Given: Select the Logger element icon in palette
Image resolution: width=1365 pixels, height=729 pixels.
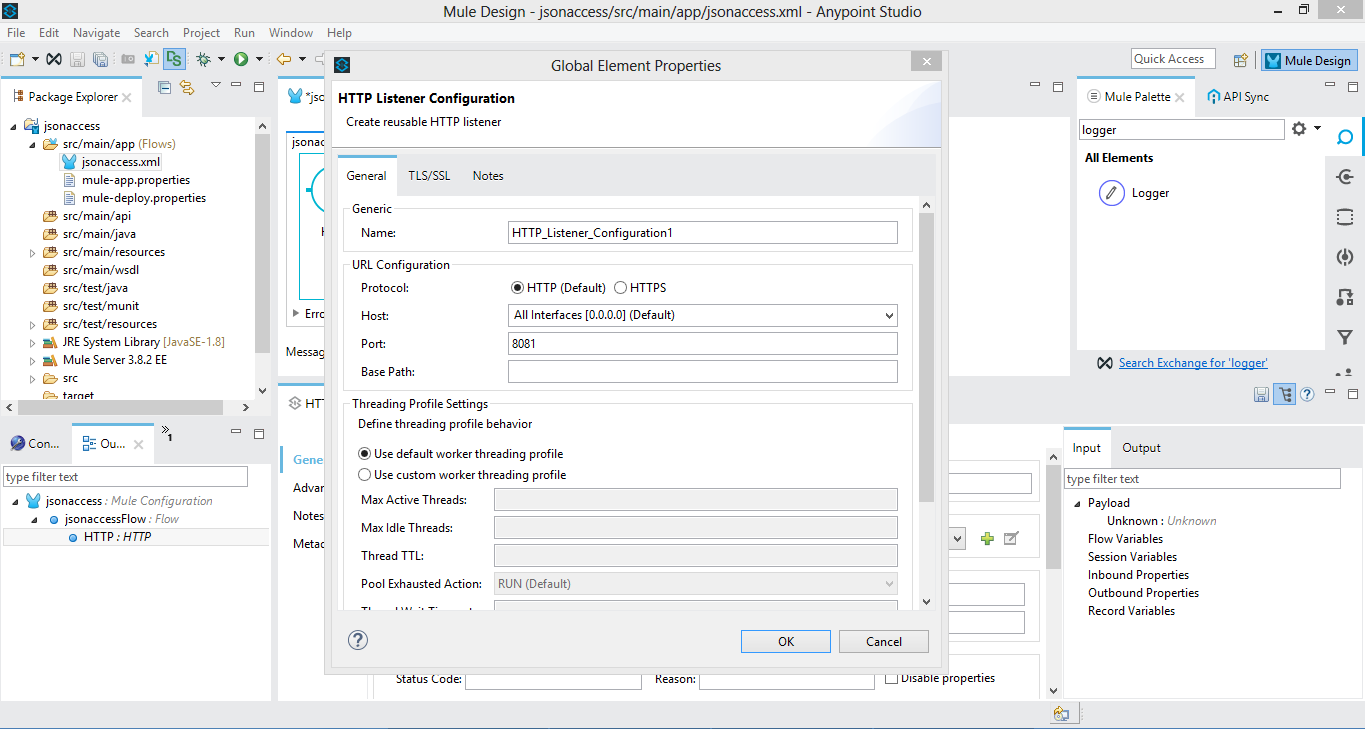Looking at the screenshot, I should point(1111,193).
